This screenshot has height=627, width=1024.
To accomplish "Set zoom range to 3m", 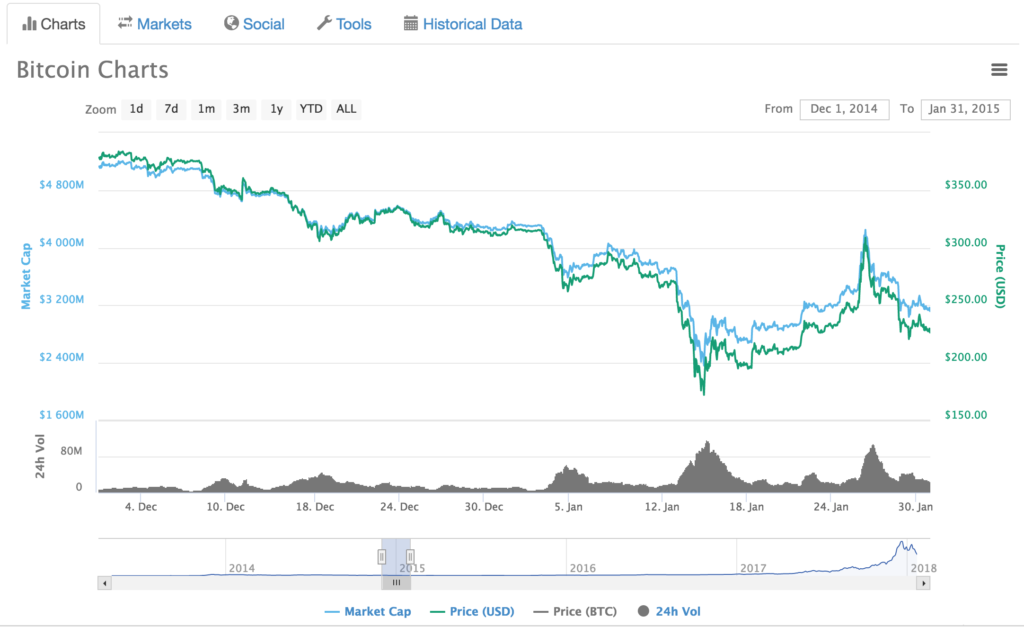I will click(242, 109).
